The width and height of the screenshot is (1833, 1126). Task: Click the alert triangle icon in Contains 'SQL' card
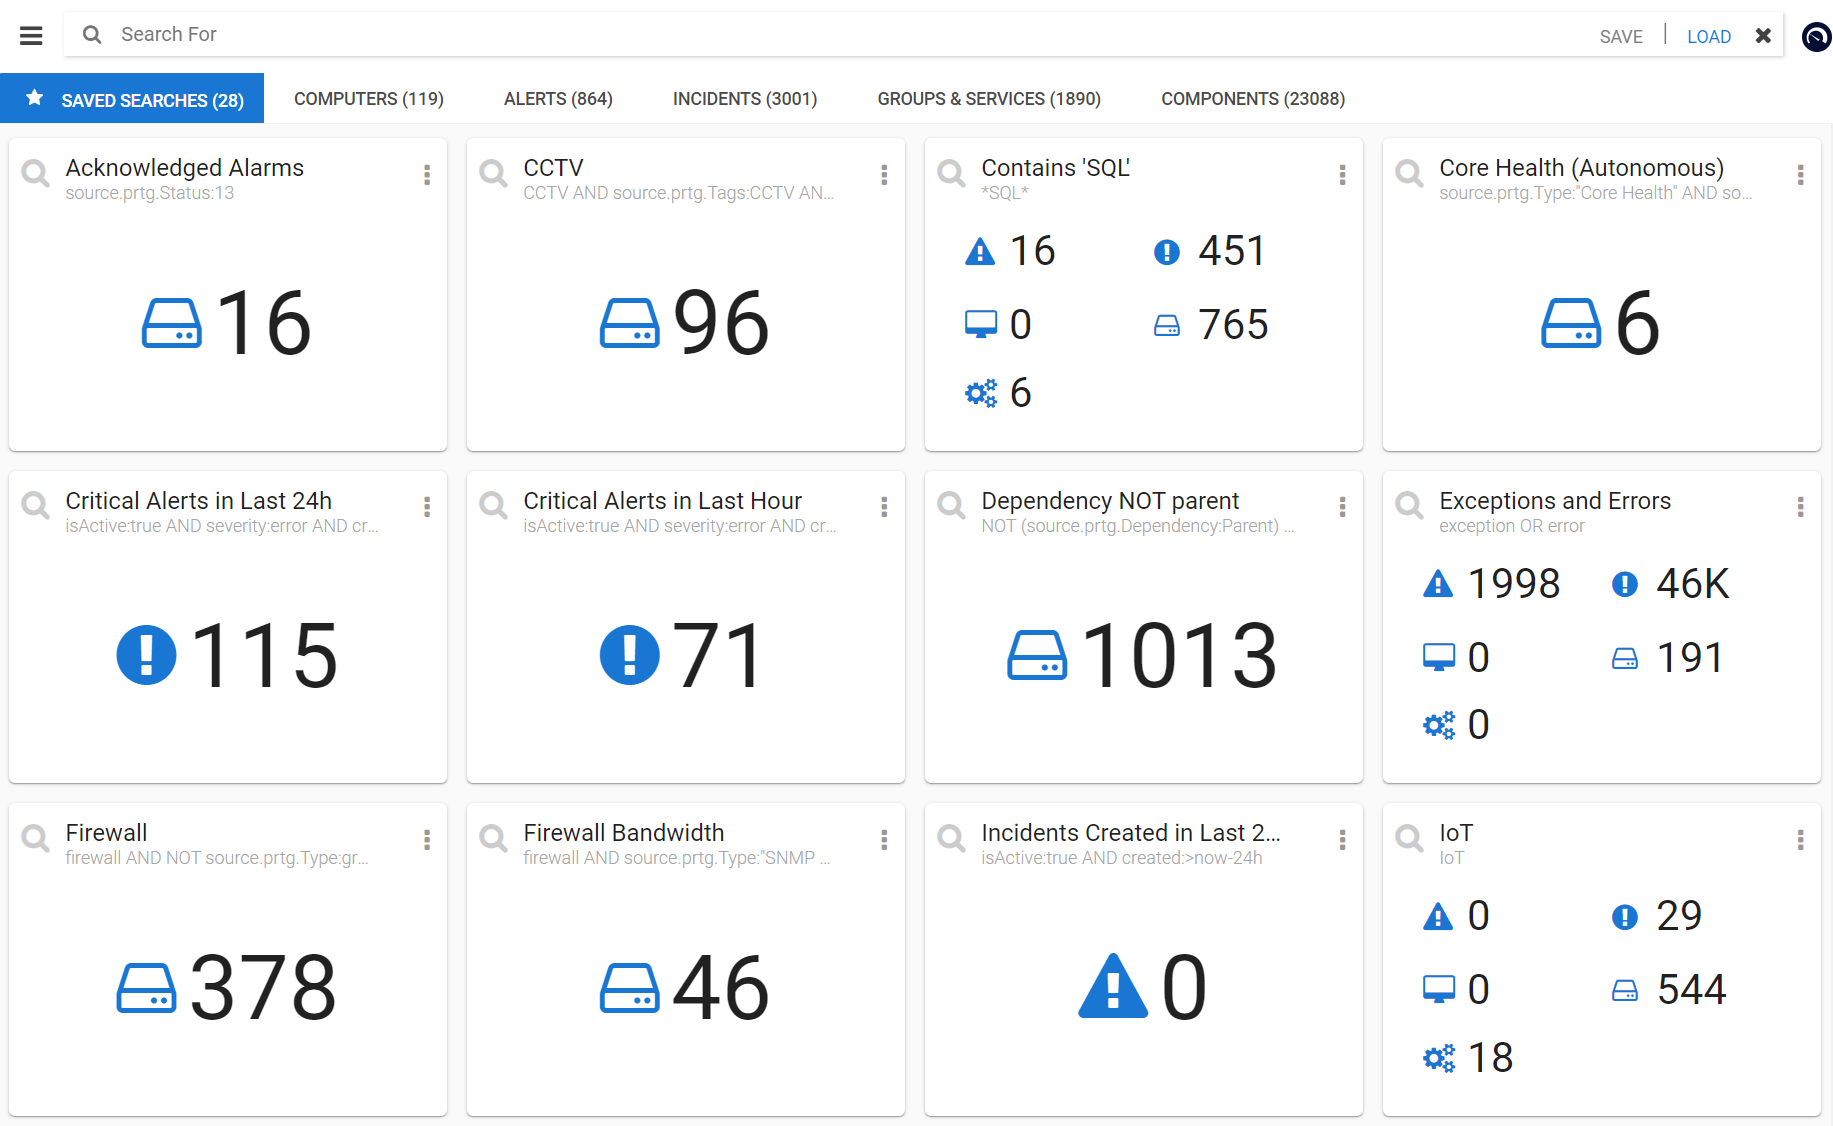tap(980, 251)
